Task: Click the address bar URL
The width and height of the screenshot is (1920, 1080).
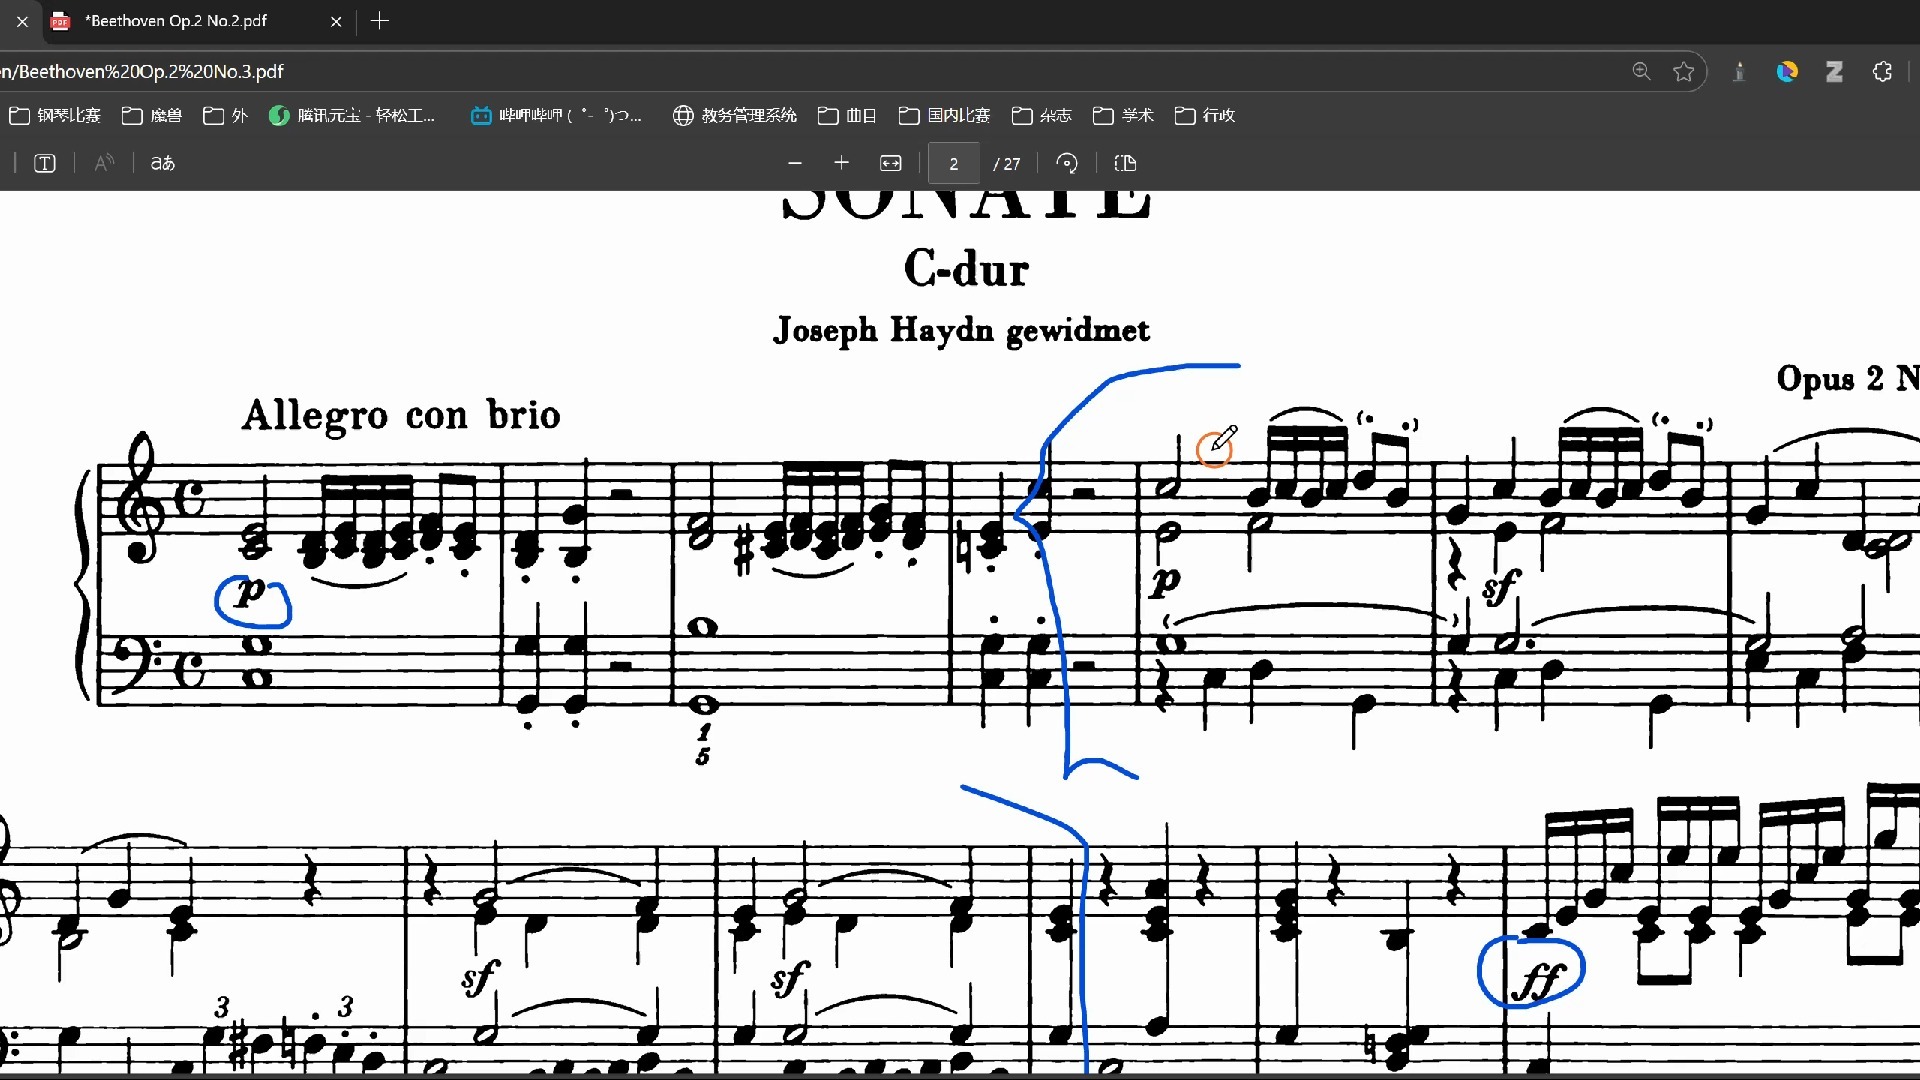Action: [142, 72]
